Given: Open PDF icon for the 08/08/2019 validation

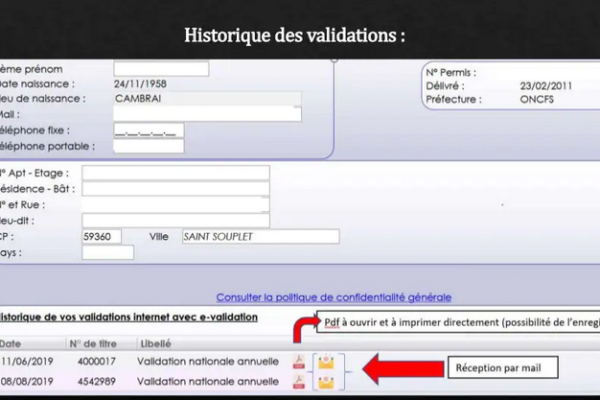Looking at the screenshot, I should [298, 381].
